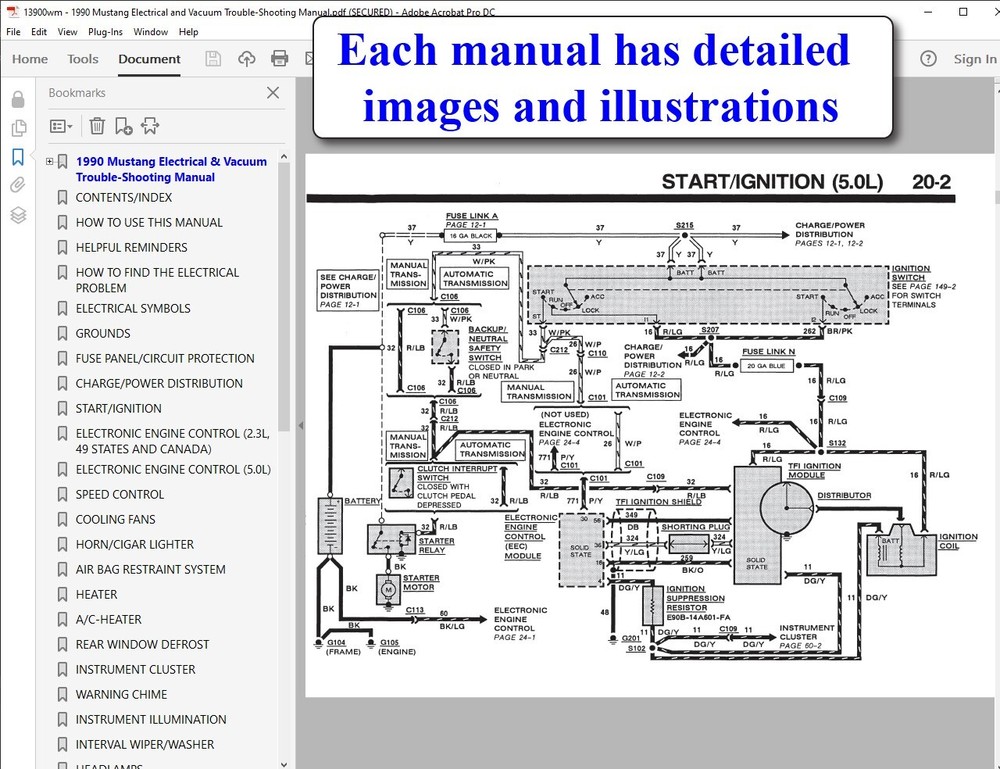The height and width of the screenshot is (769, 1000).
Task: Click the START/IGNITION (5.0L) page heading
Action: (772, 182)
